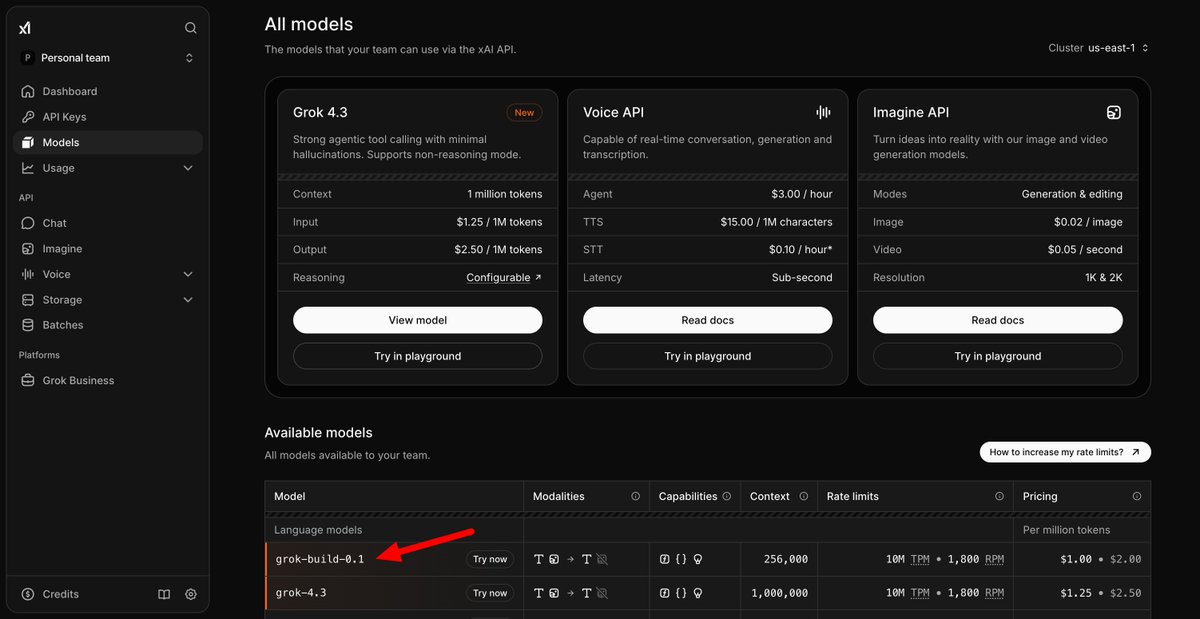Click the $1.25 • $2.50 pricing cell
Image resolution: width=1200 pixels, height=619 pixels.
(1101, 594)
